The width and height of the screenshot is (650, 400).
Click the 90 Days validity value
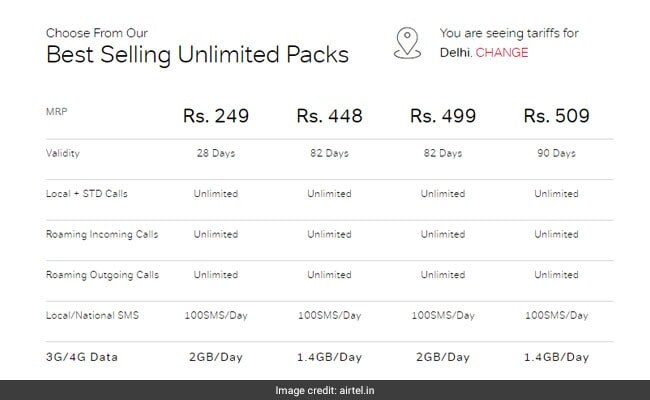pos(556,154)
